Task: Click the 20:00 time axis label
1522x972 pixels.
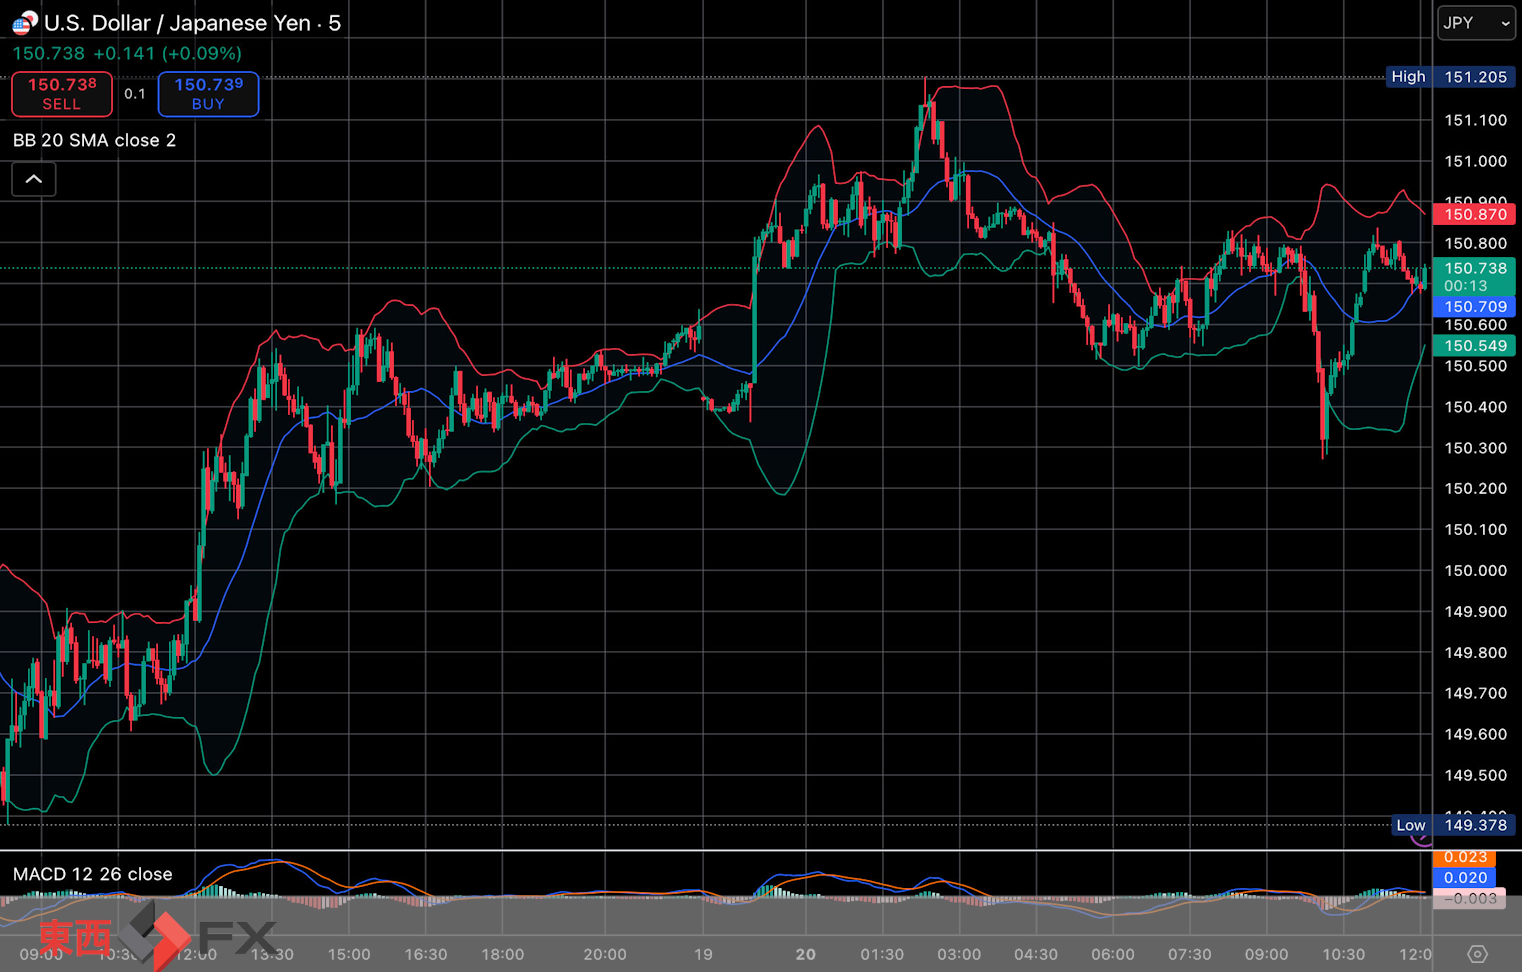Action: (x=604, y=954)
